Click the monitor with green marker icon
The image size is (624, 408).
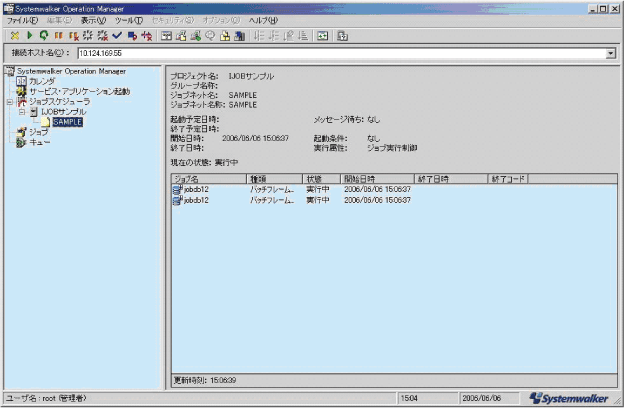195,36
